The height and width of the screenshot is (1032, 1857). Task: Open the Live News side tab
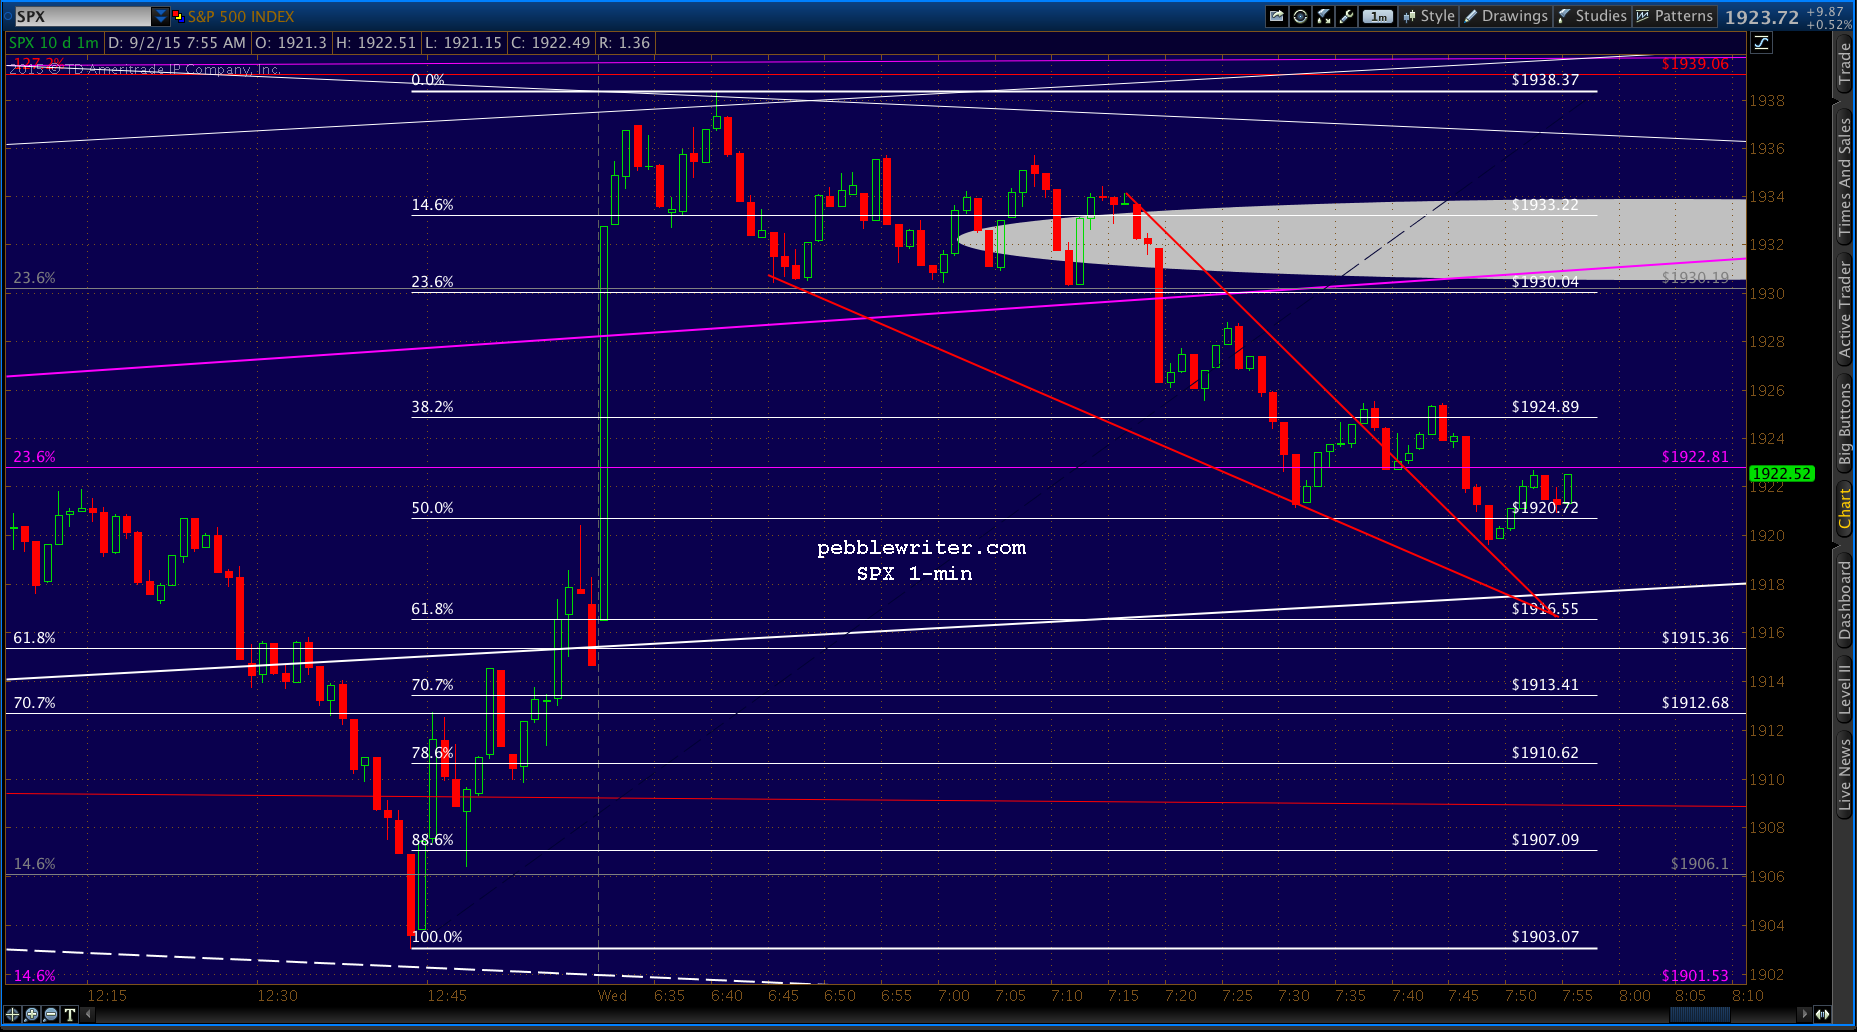point(1845,774)
